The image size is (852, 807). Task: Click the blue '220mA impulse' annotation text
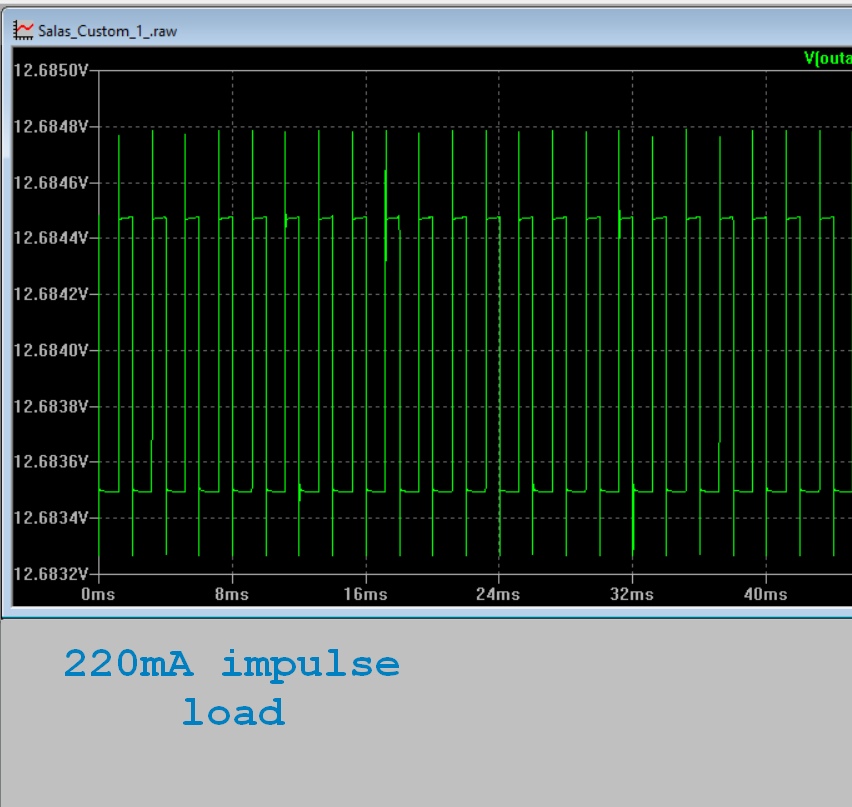click(232, 664)
